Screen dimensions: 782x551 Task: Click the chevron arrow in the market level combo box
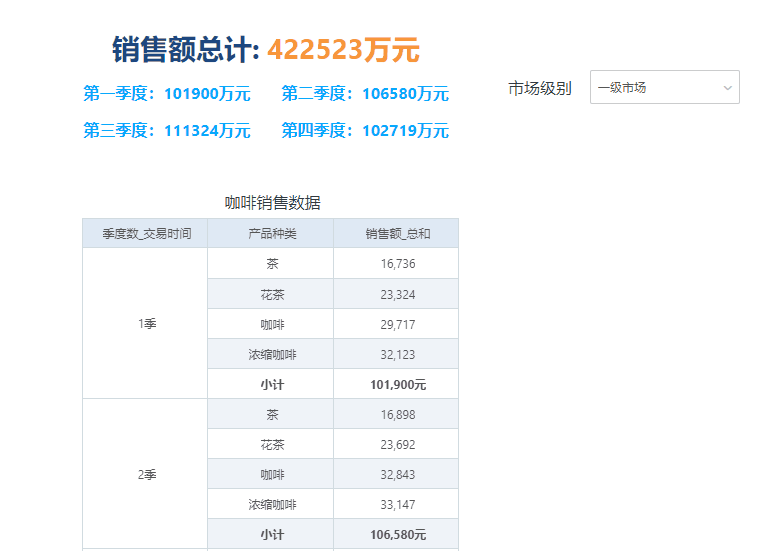727,88
